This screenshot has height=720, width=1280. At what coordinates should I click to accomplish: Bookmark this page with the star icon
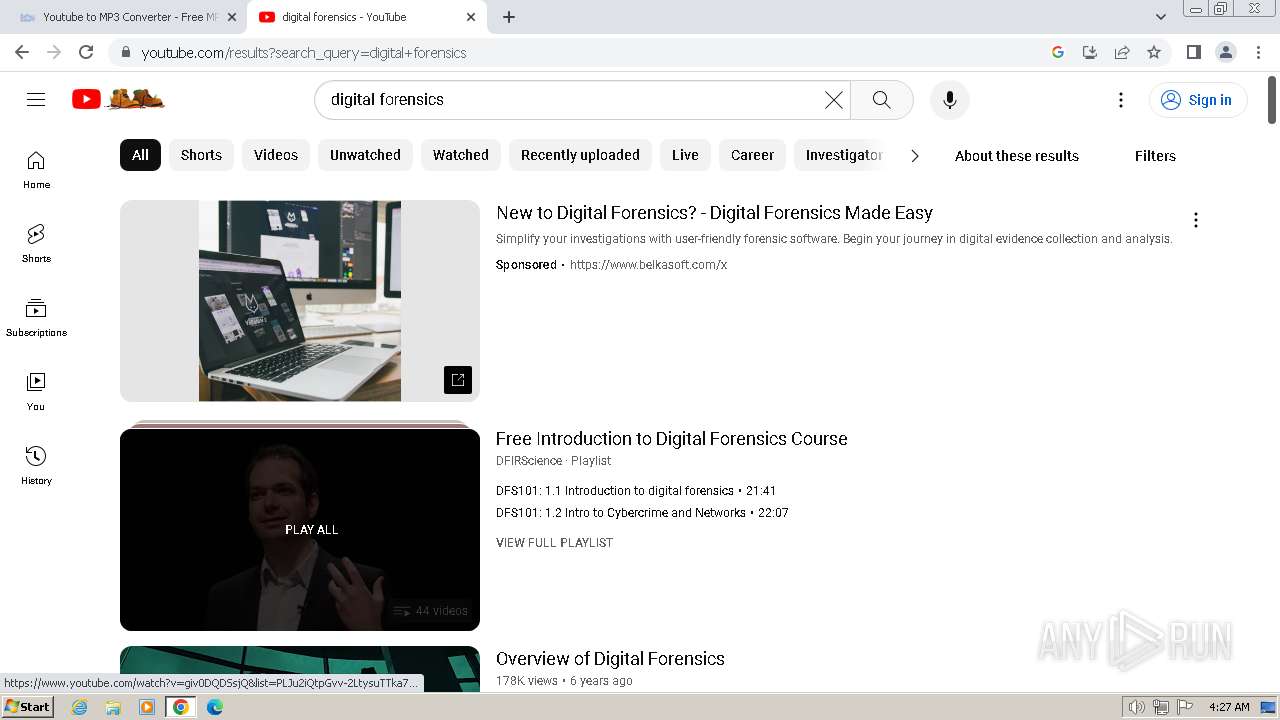point(1154,53)
